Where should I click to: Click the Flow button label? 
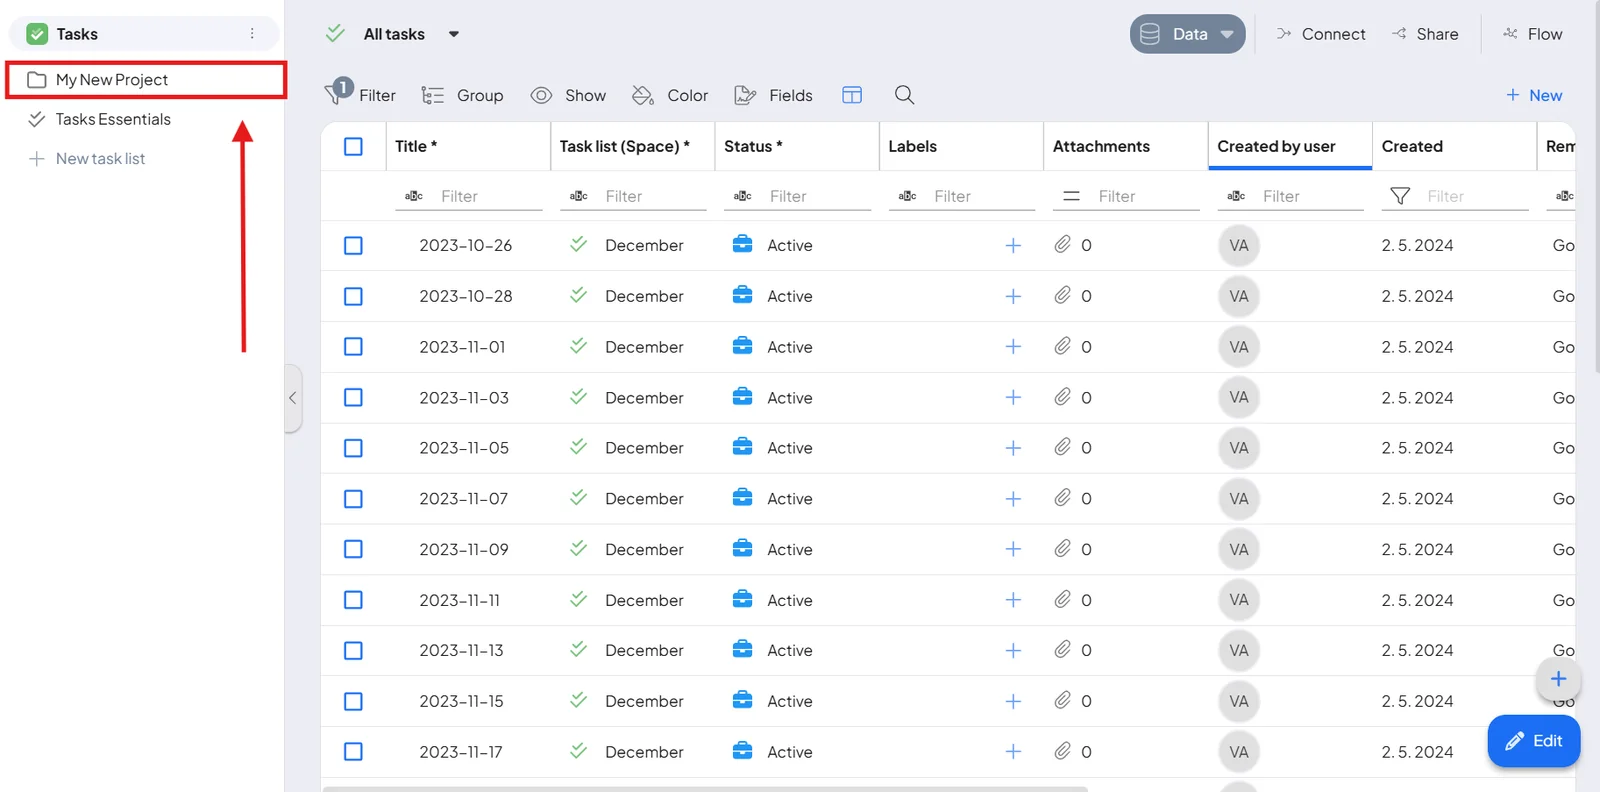[x=1545, y=34]
